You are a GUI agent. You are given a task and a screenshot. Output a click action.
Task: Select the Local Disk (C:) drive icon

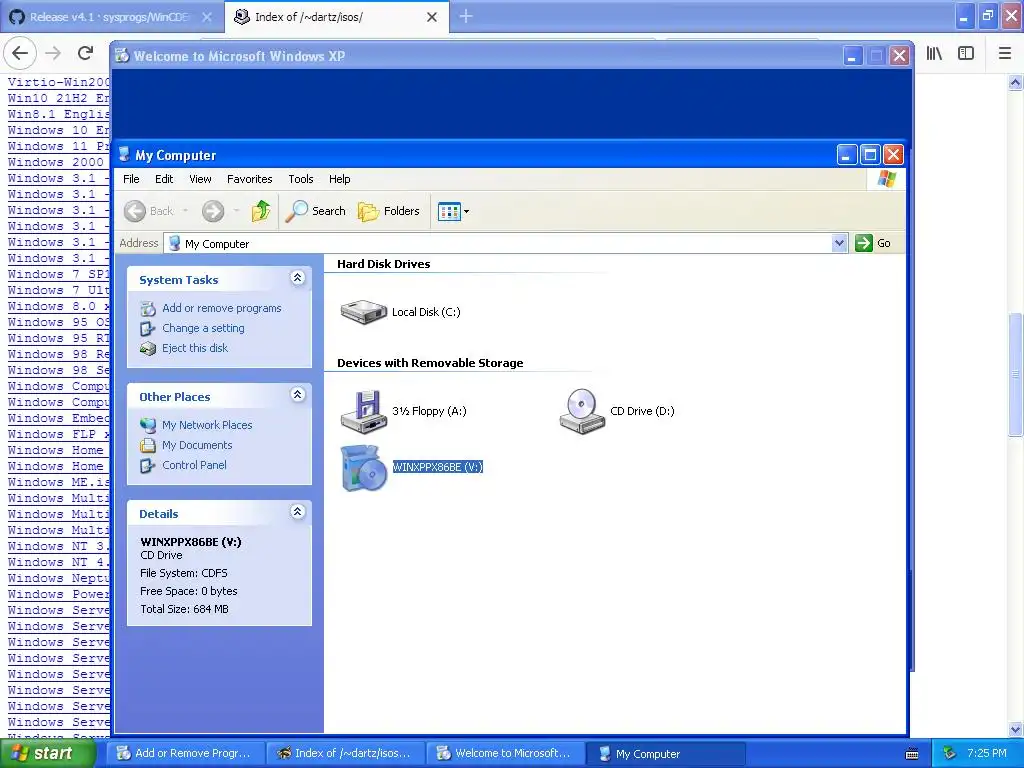[x=364, y=312]
